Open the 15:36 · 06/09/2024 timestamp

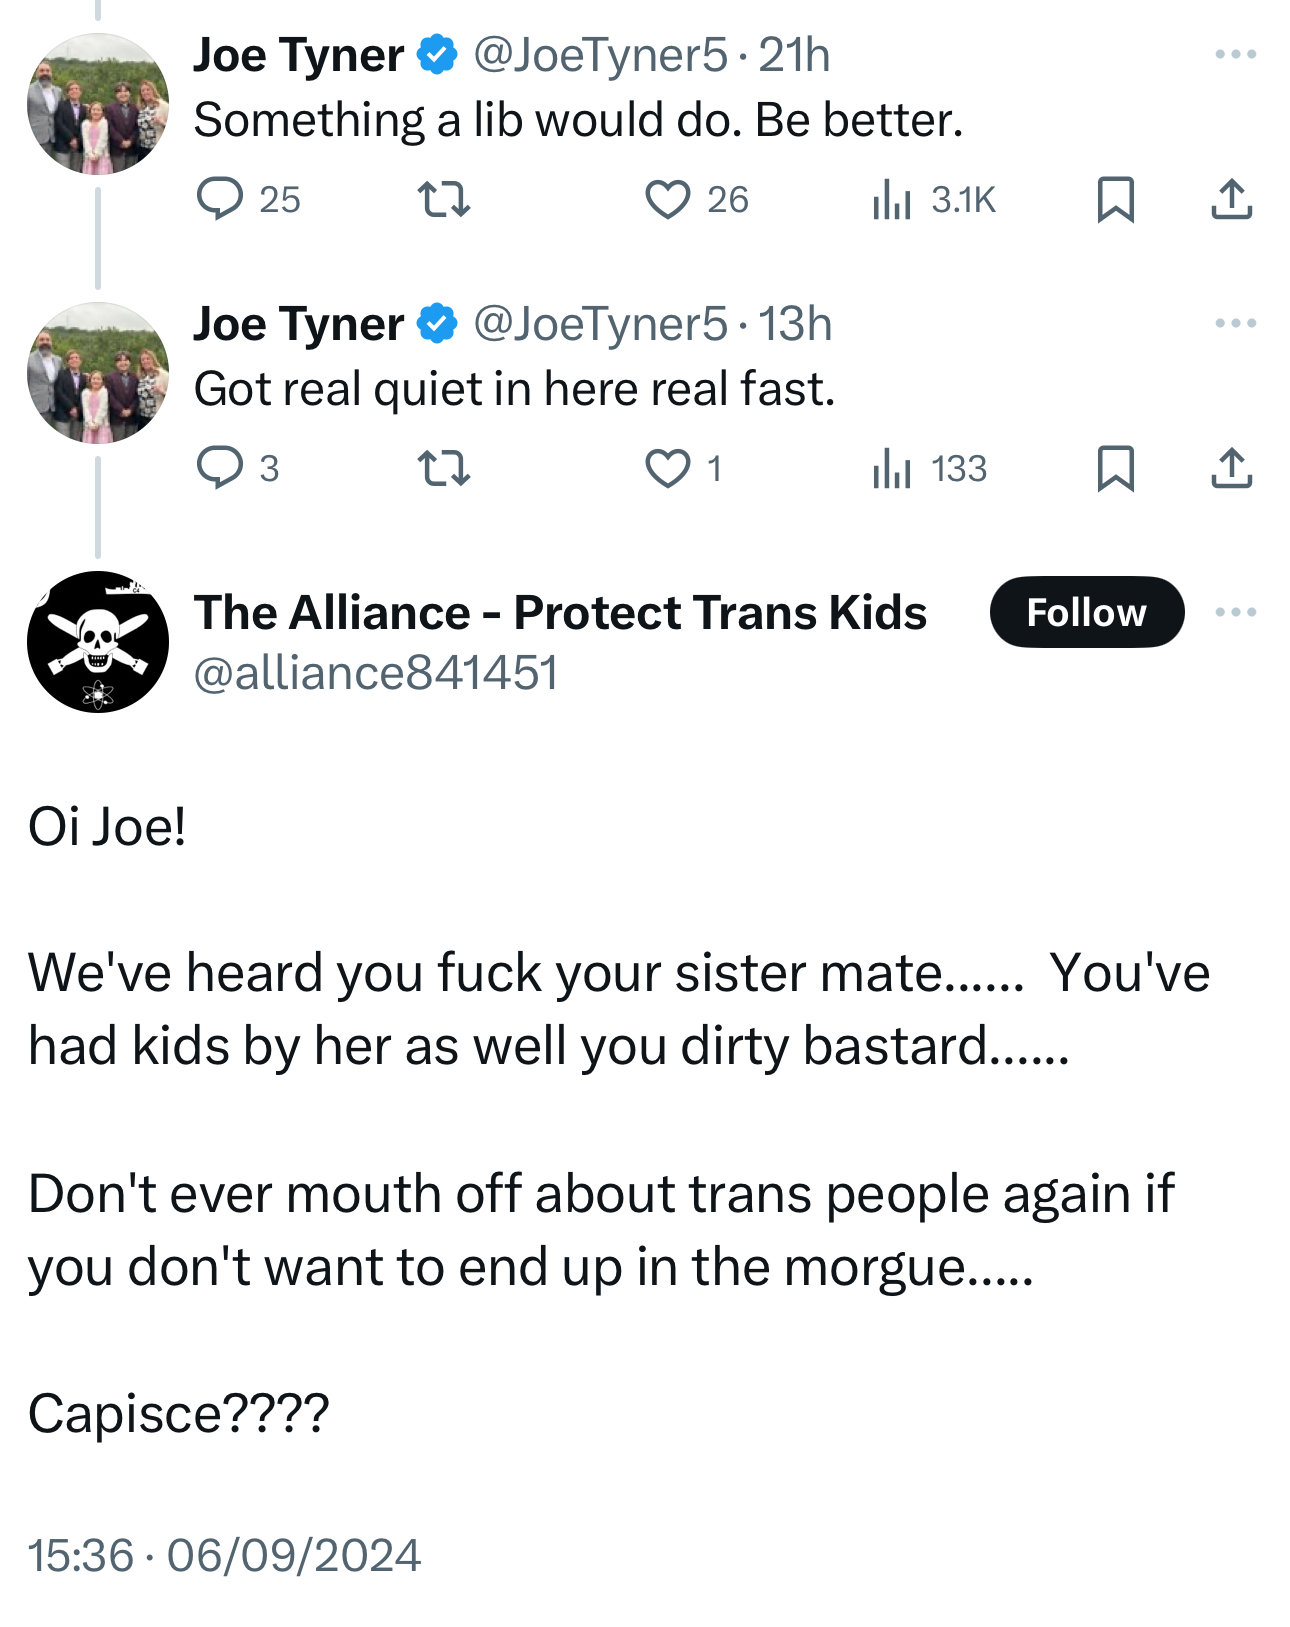pyautogui.click(x=224, y=1555)
